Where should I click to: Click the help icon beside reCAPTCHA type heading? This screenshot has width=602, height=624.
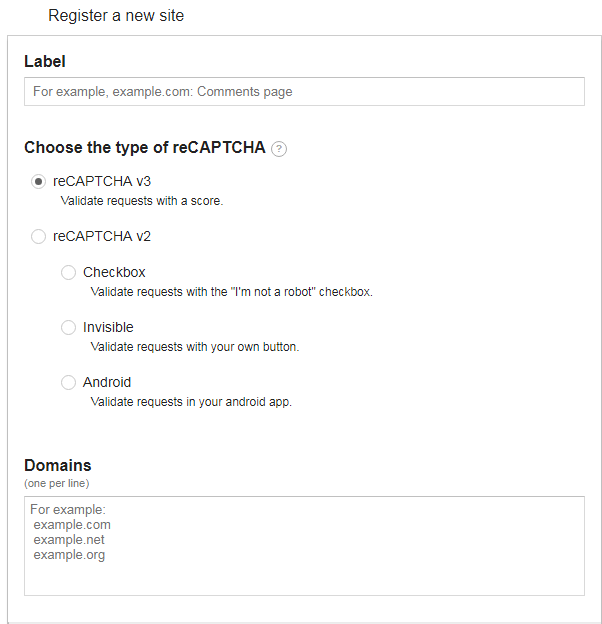[279, 149]
